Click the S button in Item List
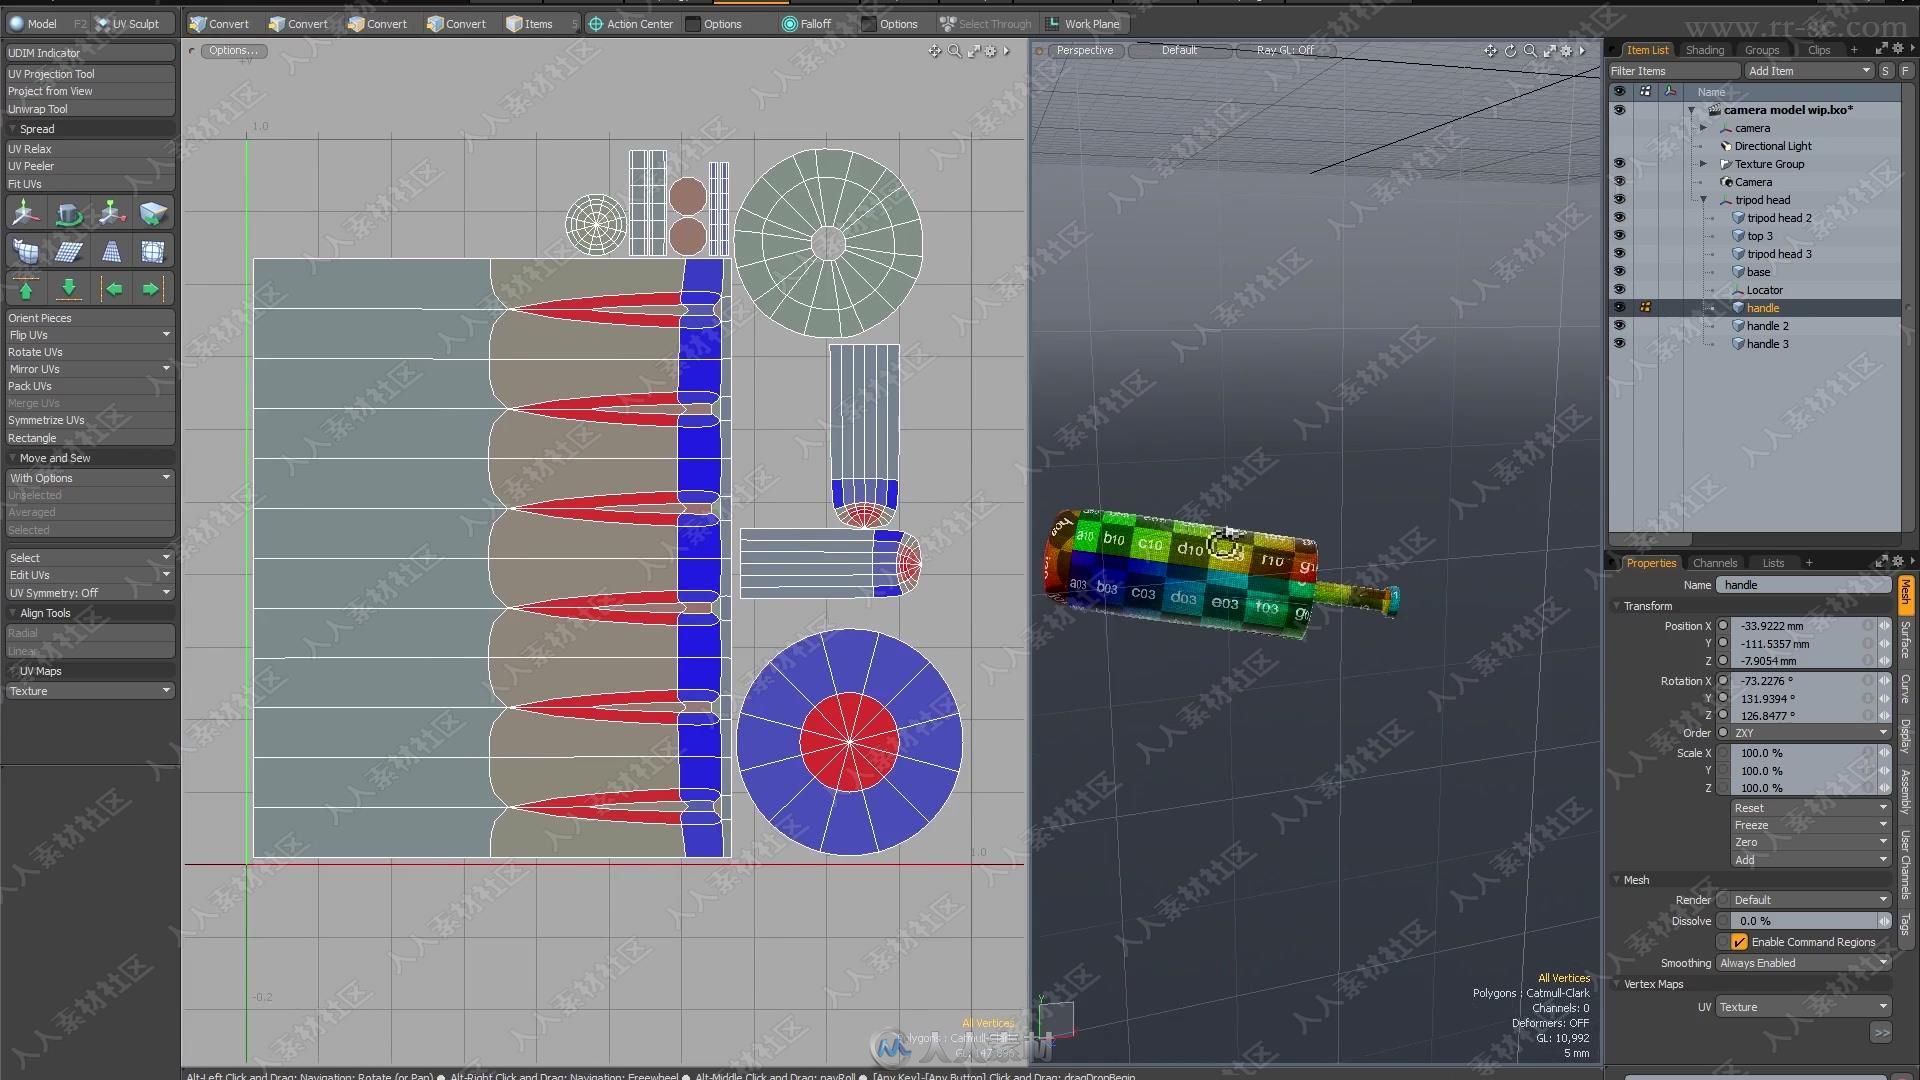1920x1080 pixels. click(x=1885, y=71)
